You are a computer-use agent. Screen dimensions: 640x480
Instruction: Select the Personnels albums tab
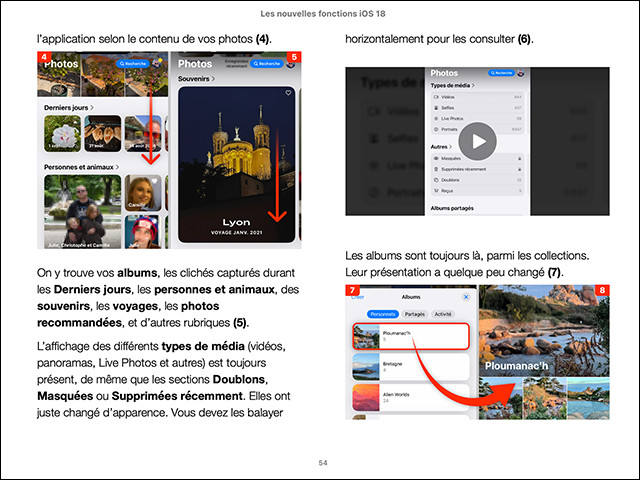383,314
